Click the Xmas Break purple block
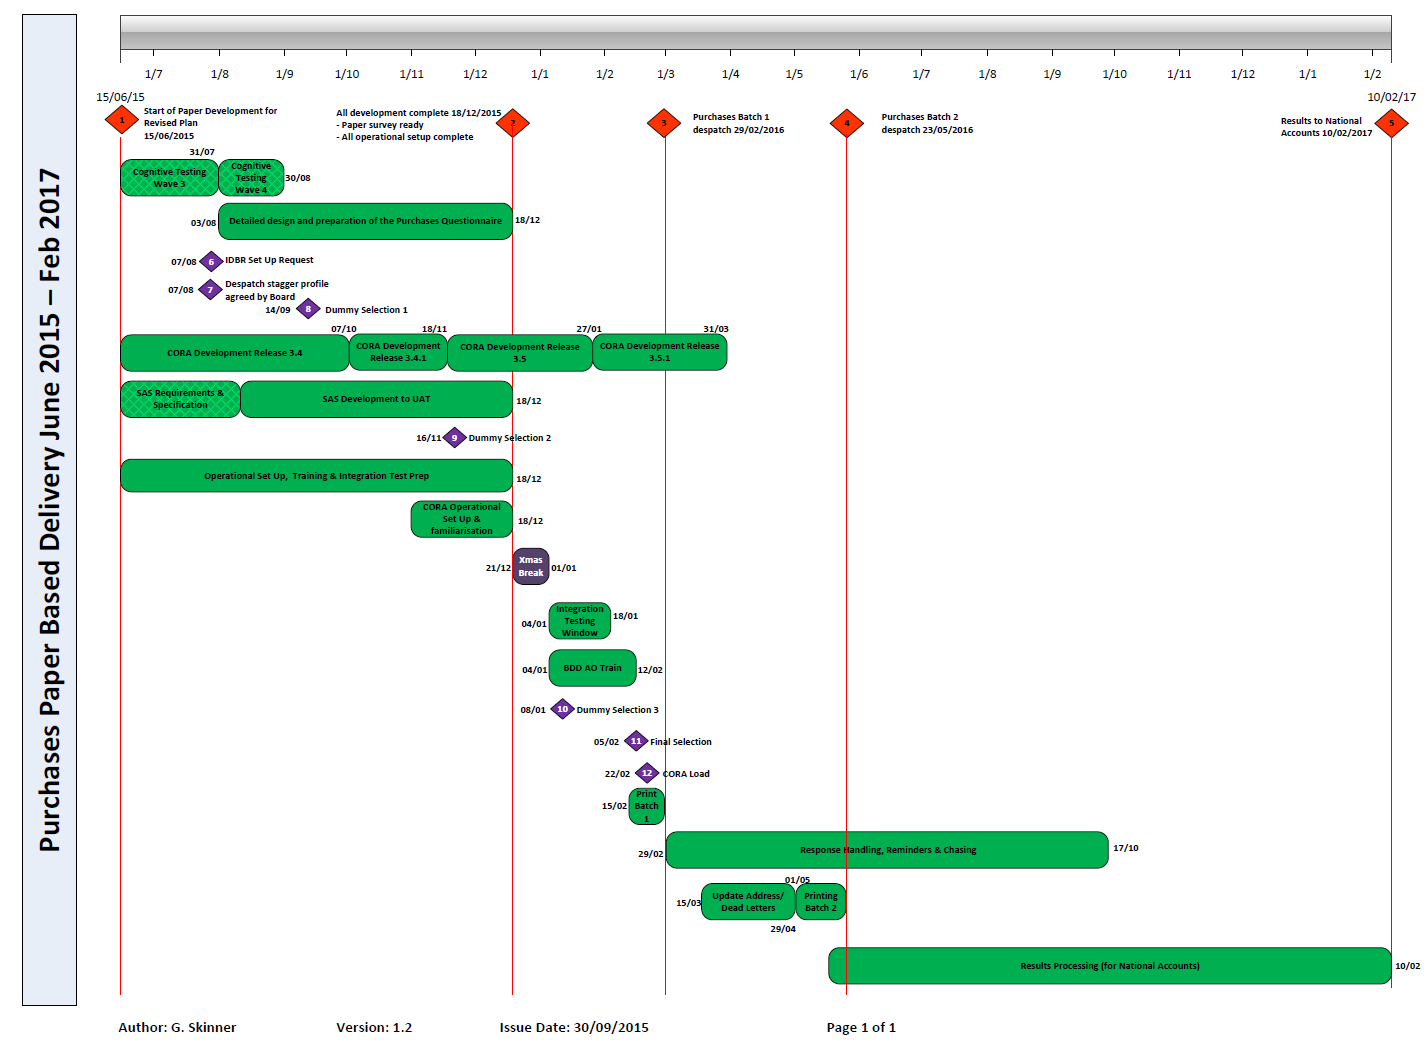This screenshot has height=1061, width=1428. (531, 567)
